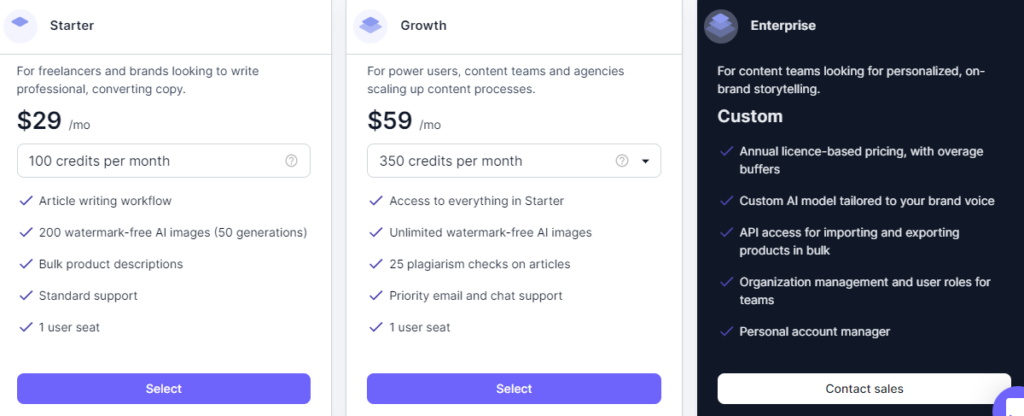Click the Enterprise plan stacked-layers icon
The width and height of the screenshot is (1024, 416).
pos(721,25)
